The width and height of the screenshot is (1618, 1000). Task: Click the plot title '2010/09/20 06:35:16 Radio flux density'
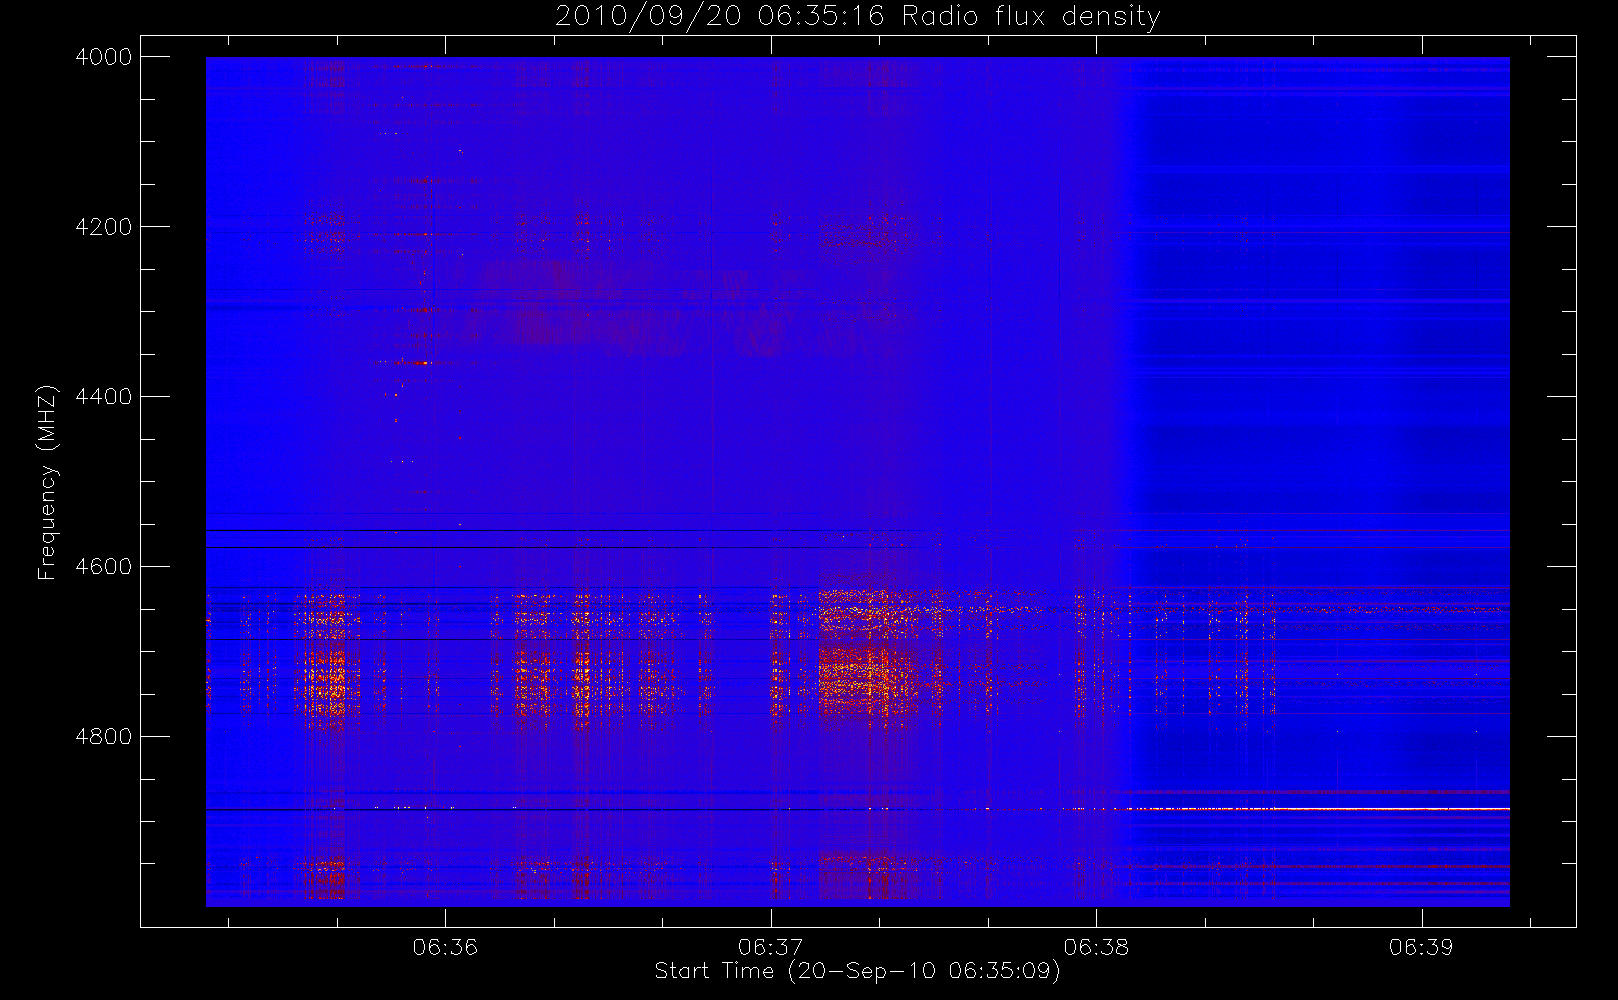coord(858,17)
